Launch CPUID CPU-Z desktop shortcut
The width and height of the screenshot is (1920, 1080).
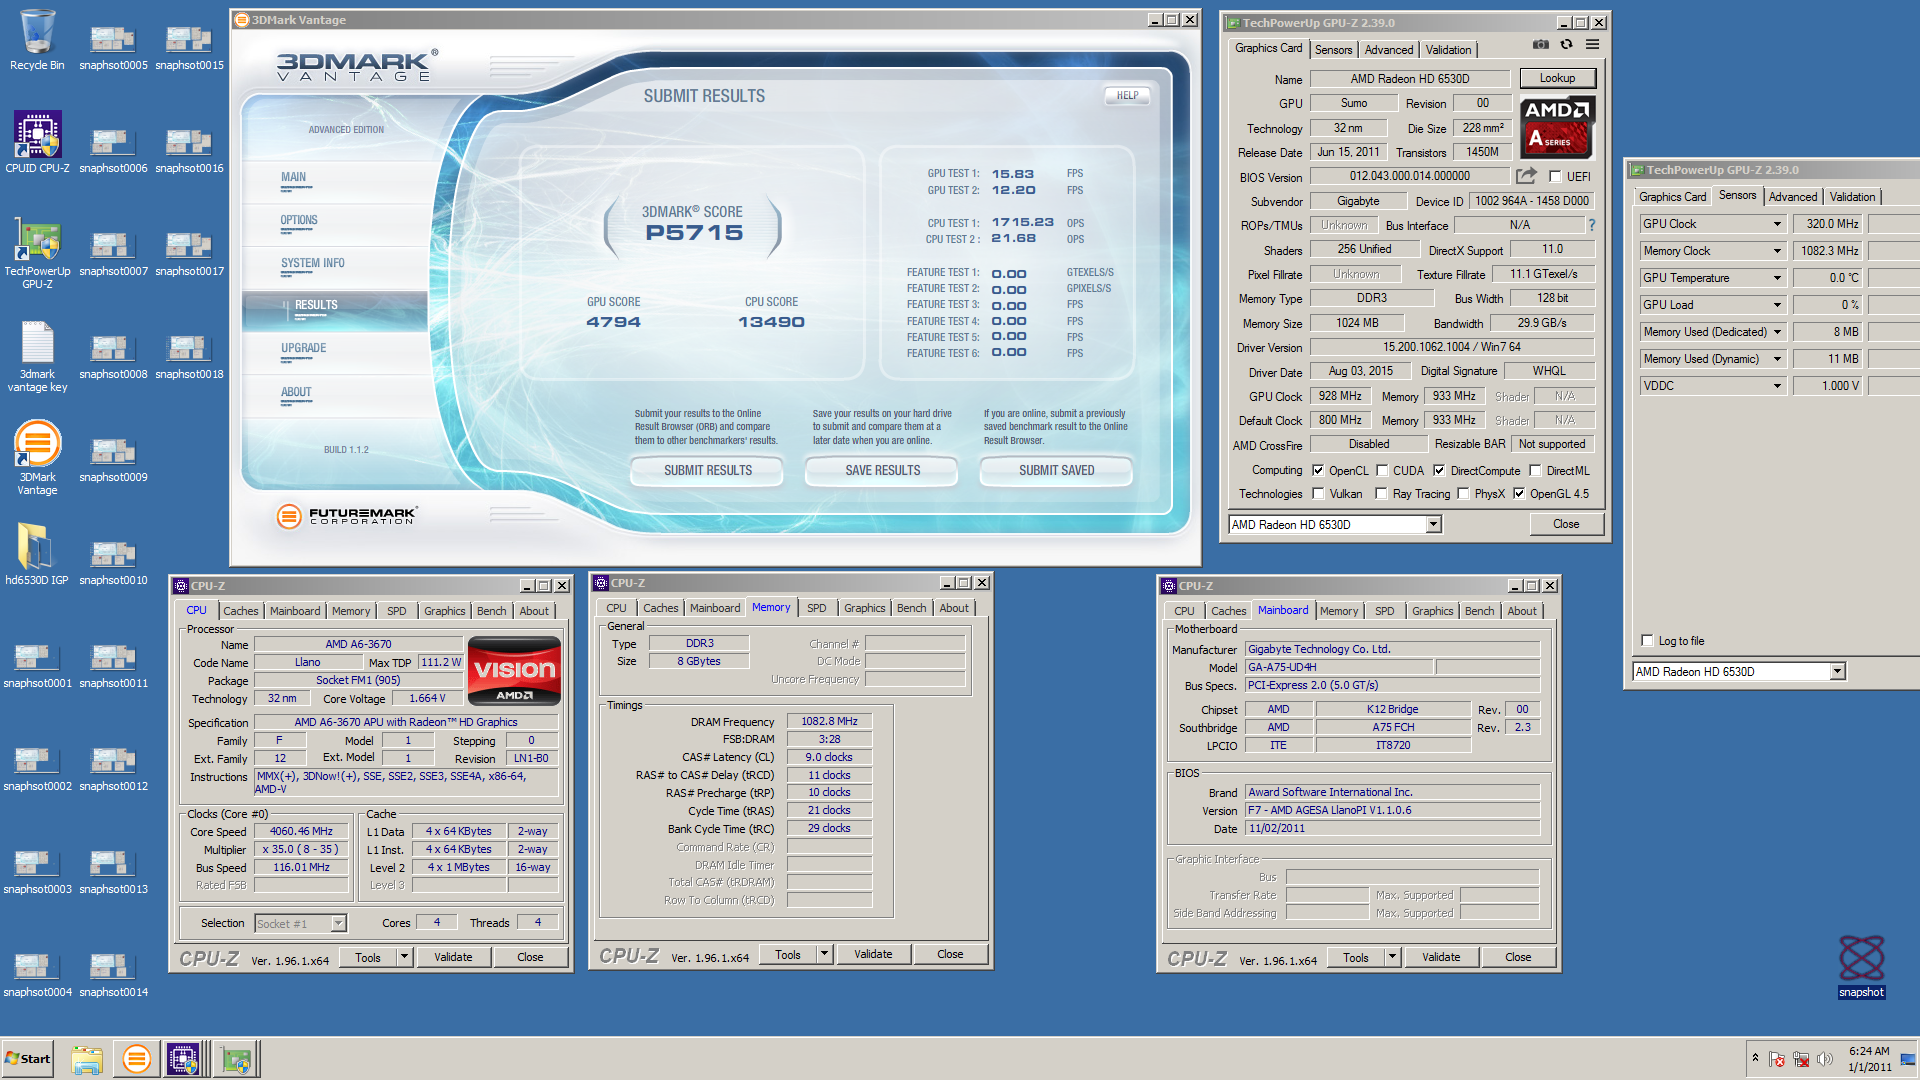click(x=37, y=142)
